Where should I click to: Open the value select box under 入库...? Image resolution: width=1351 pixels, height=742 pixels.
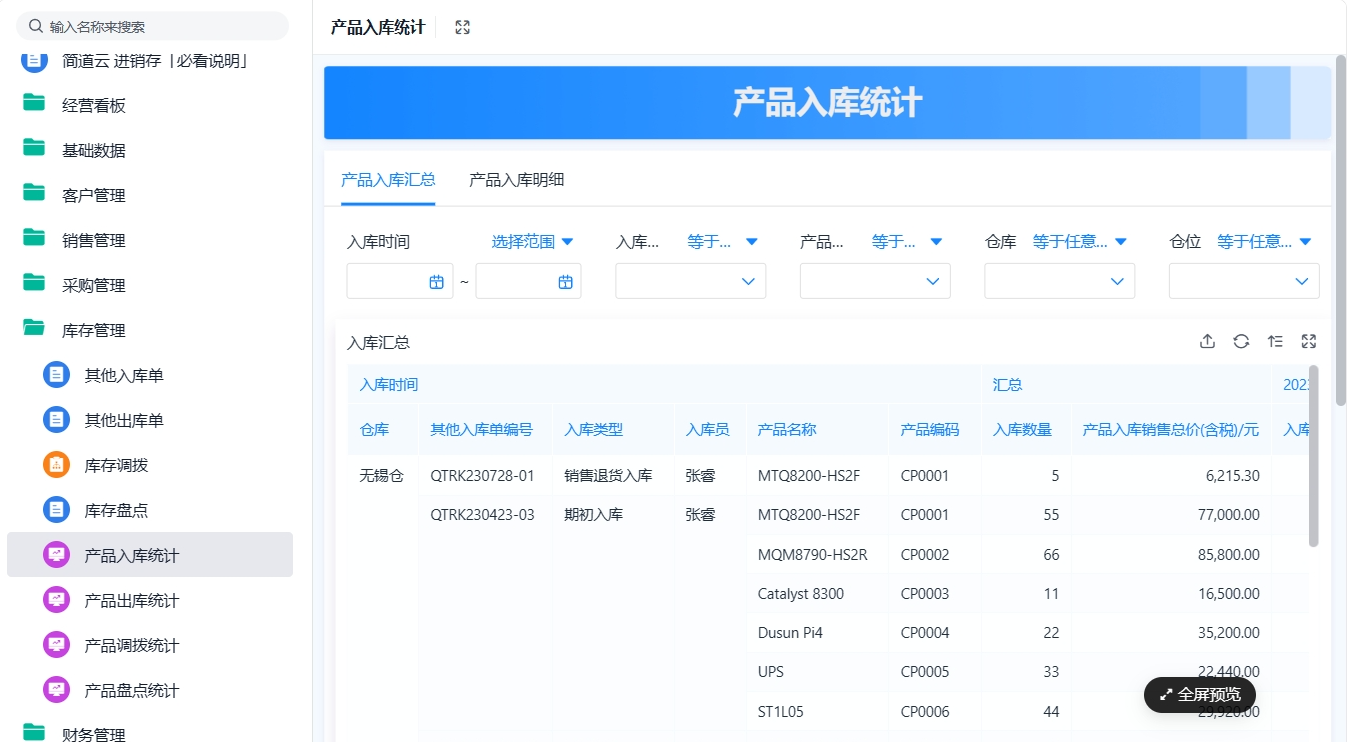click(x=691, y=281)
